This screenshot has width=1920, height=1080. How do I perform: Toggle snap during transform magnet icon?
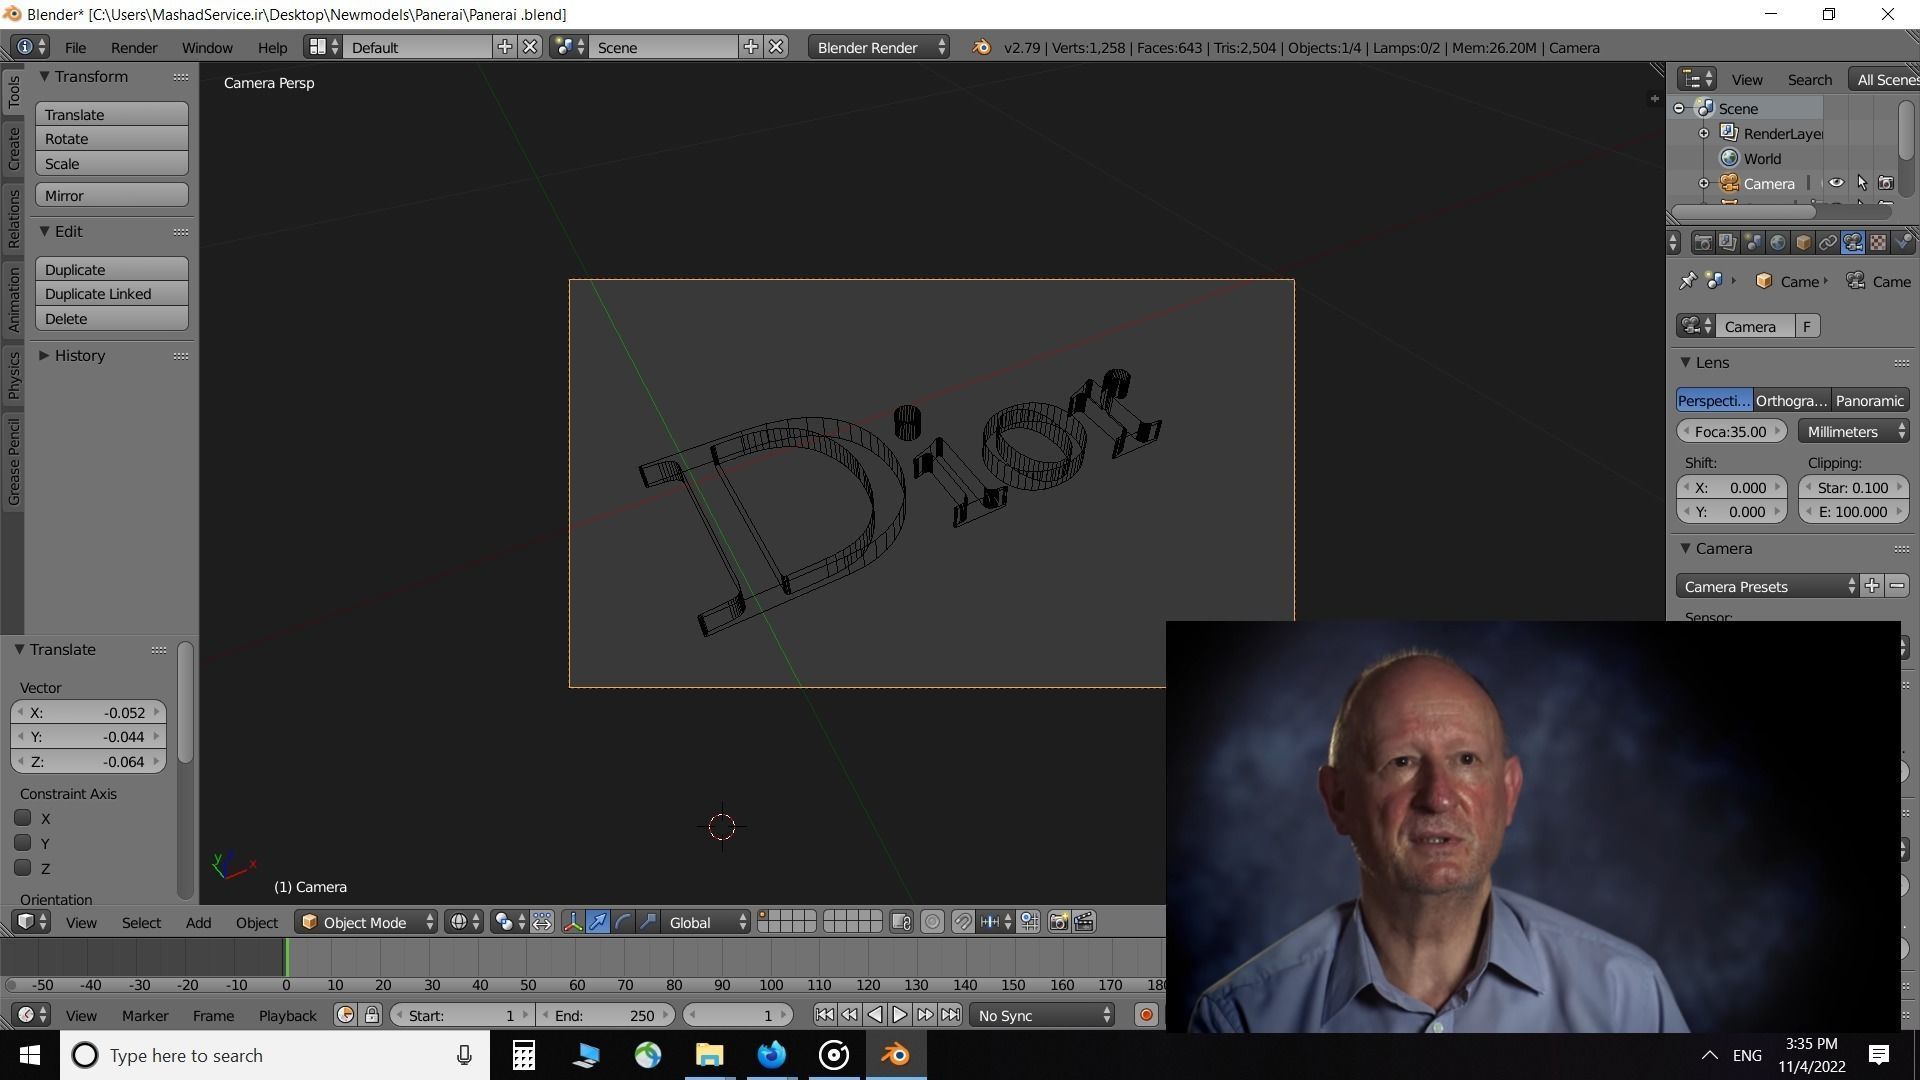[962, 922]
